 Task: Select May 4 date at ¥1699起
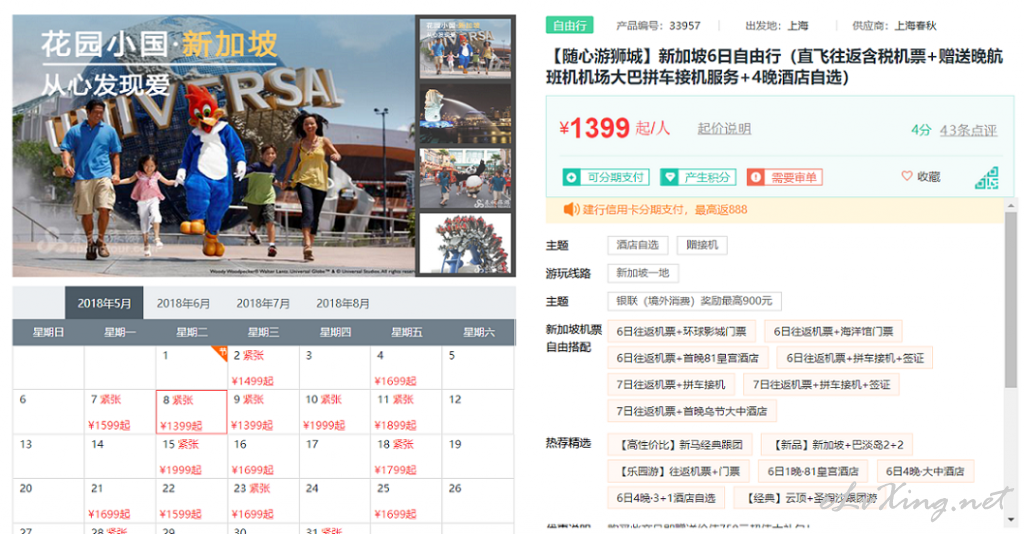point(406,368)
